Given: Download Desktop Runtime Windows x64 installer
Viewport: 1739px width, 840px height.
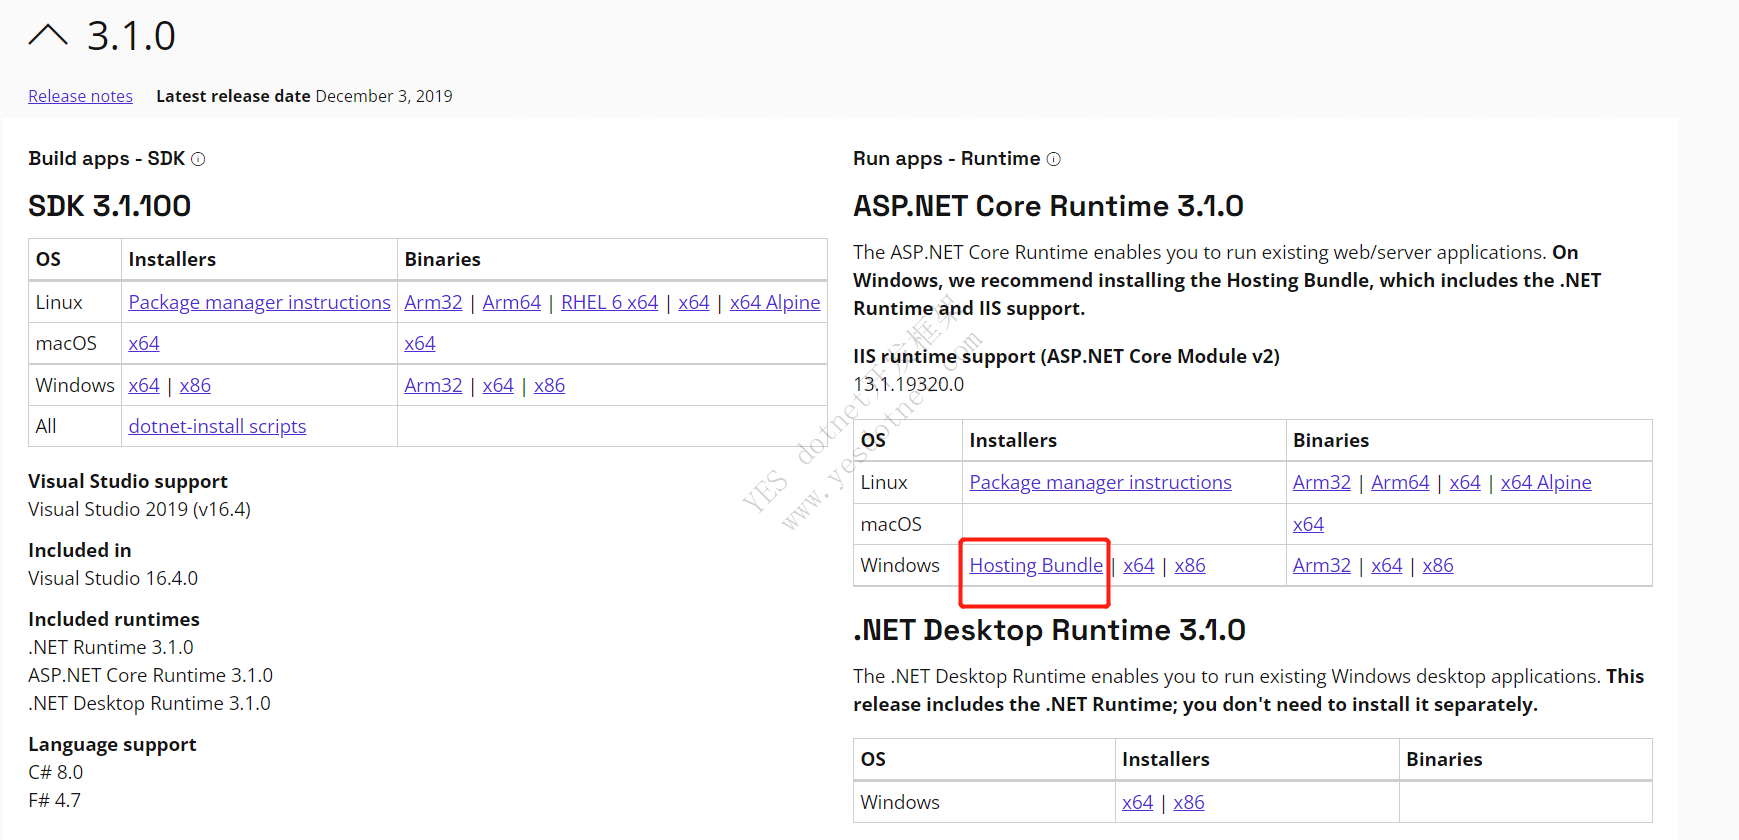Looking at the screenshot, I should (1138, 802).
